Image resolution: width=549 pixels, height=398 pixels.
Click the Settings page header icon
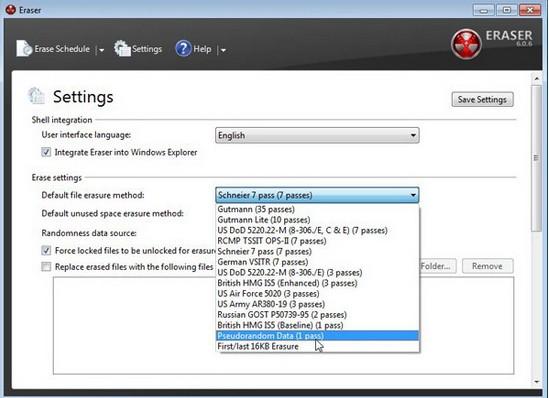37,96
